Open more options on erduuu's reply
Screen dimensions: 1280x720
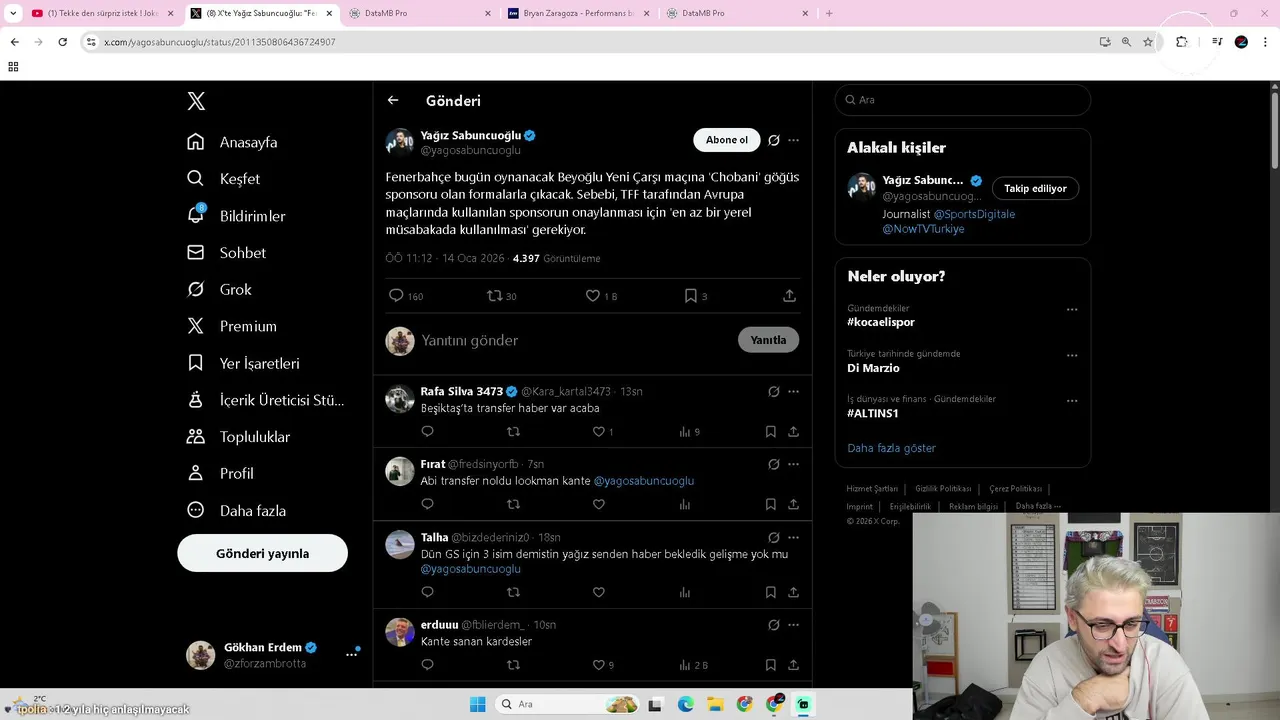click(x=793, y=624)
